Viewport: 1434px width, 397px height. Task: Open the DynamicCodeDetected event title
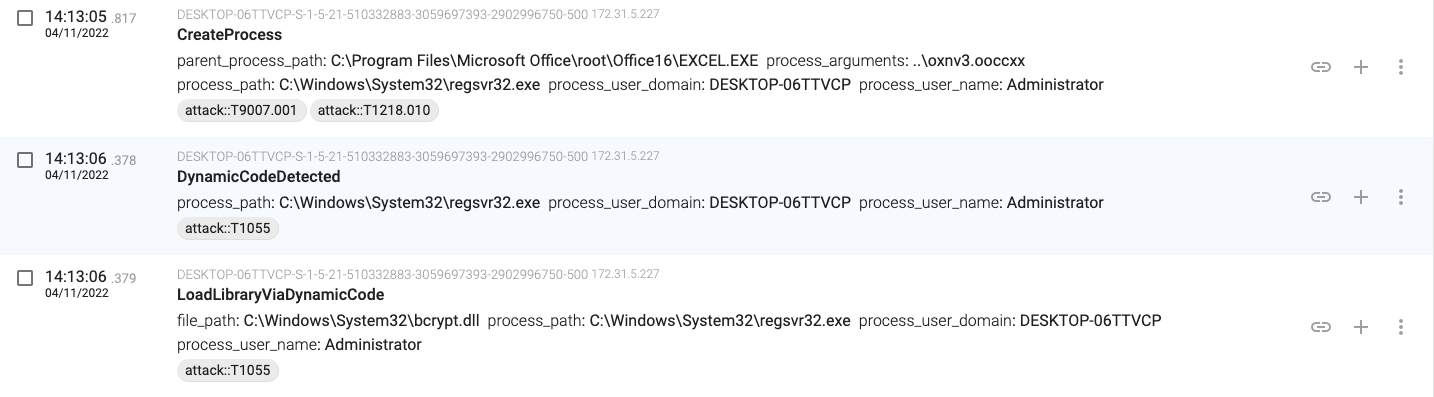259,177
